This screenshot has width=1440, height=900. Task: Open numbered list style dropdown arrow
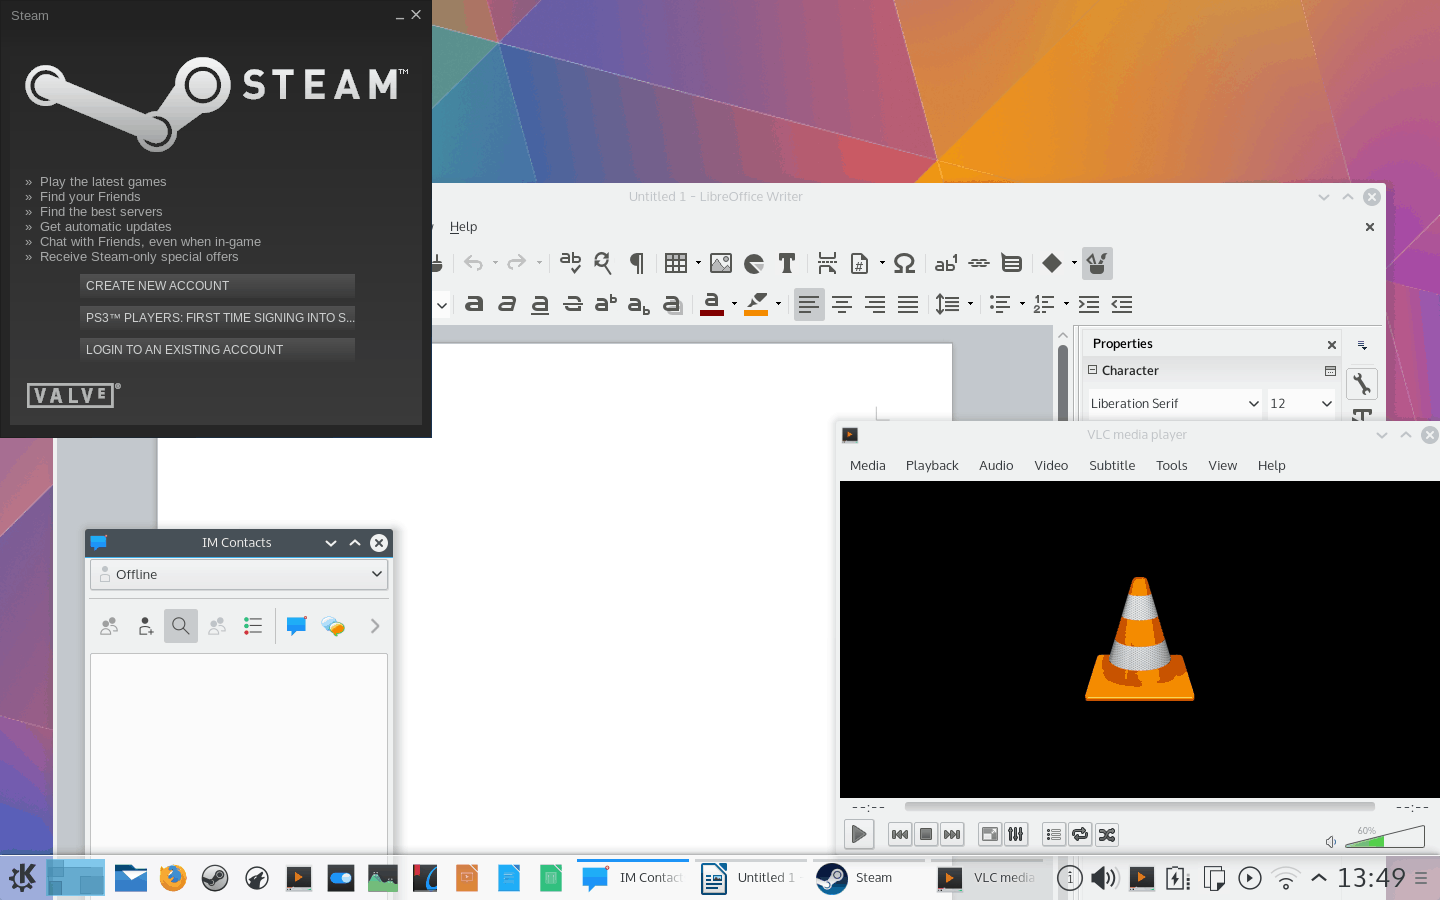click(1066, 304)
